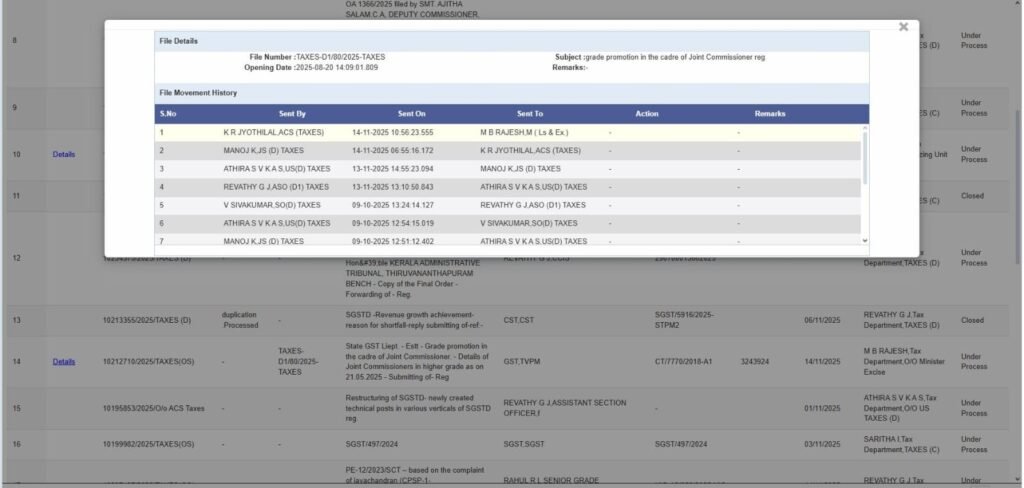This screenshot has height=488, width=1024.
Task: Click the 'Remarks' column header
Action: point(770,114)
